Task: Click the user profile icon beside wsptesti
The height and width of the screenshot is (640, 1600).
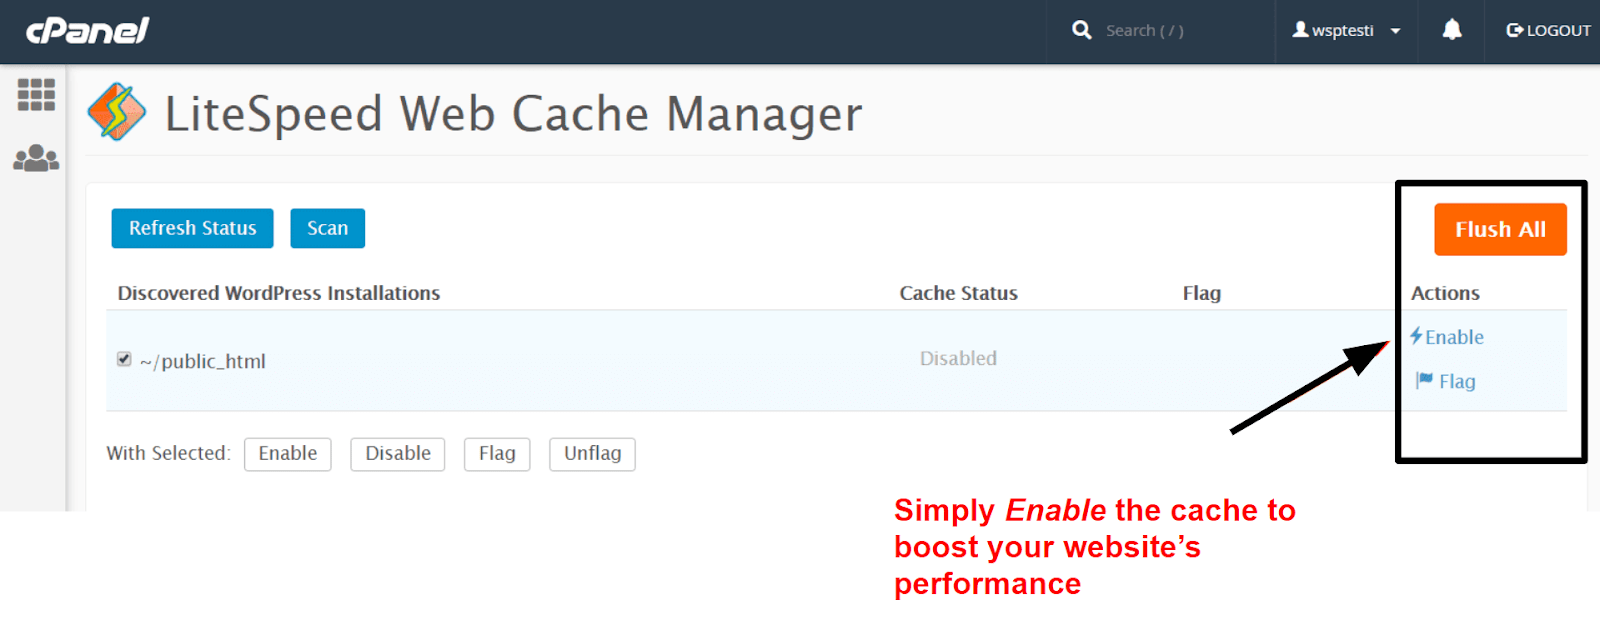Action: pyautogui.click(x=1300, y=30)
